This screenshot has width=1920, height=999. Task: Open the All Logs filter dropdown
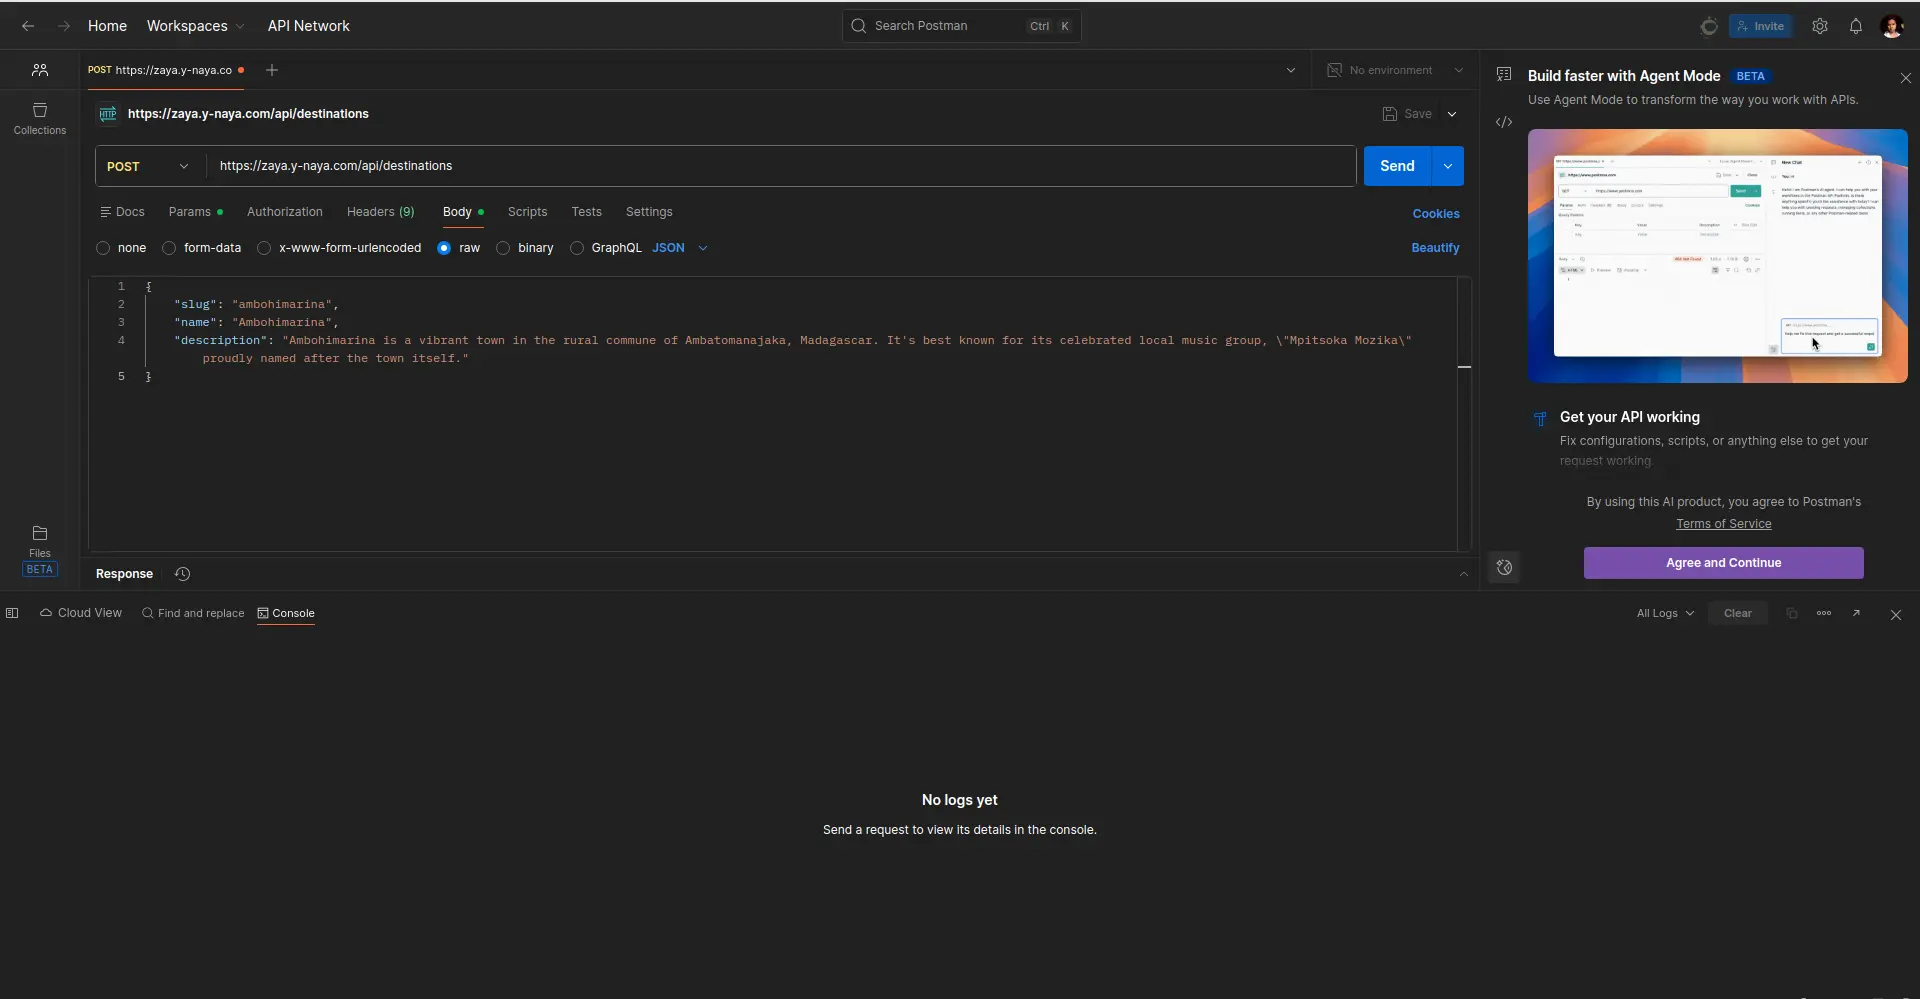click(x=1664, y=613)
